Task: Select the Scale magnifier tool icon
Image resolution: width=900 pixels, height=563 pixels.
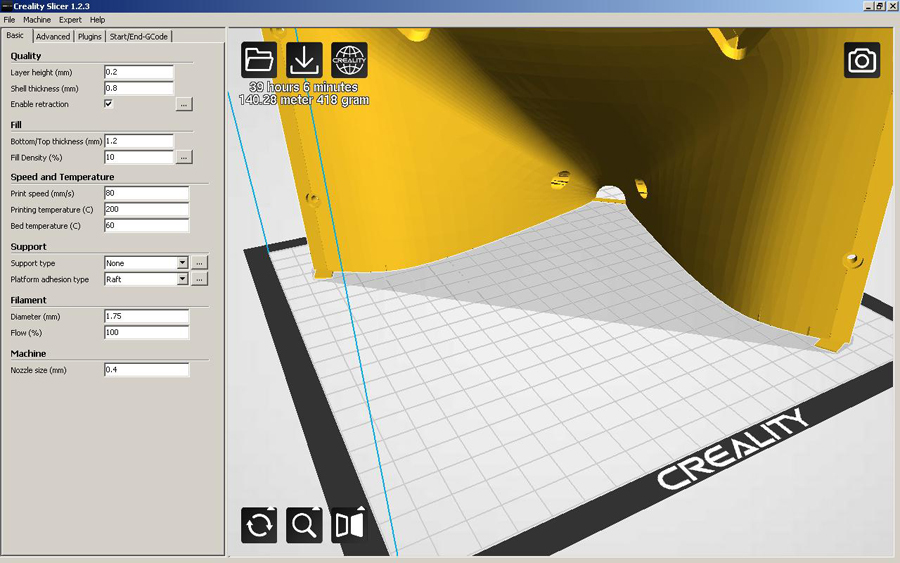Action: tap(304, 525)
